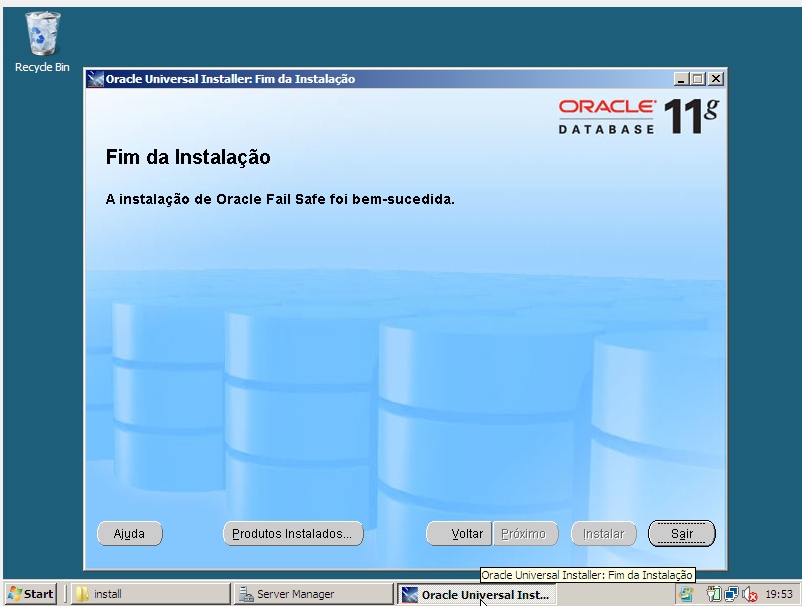Click the disabled Instalar button
Viewport: 802px width, 606px height.
(x=602, y=533)
